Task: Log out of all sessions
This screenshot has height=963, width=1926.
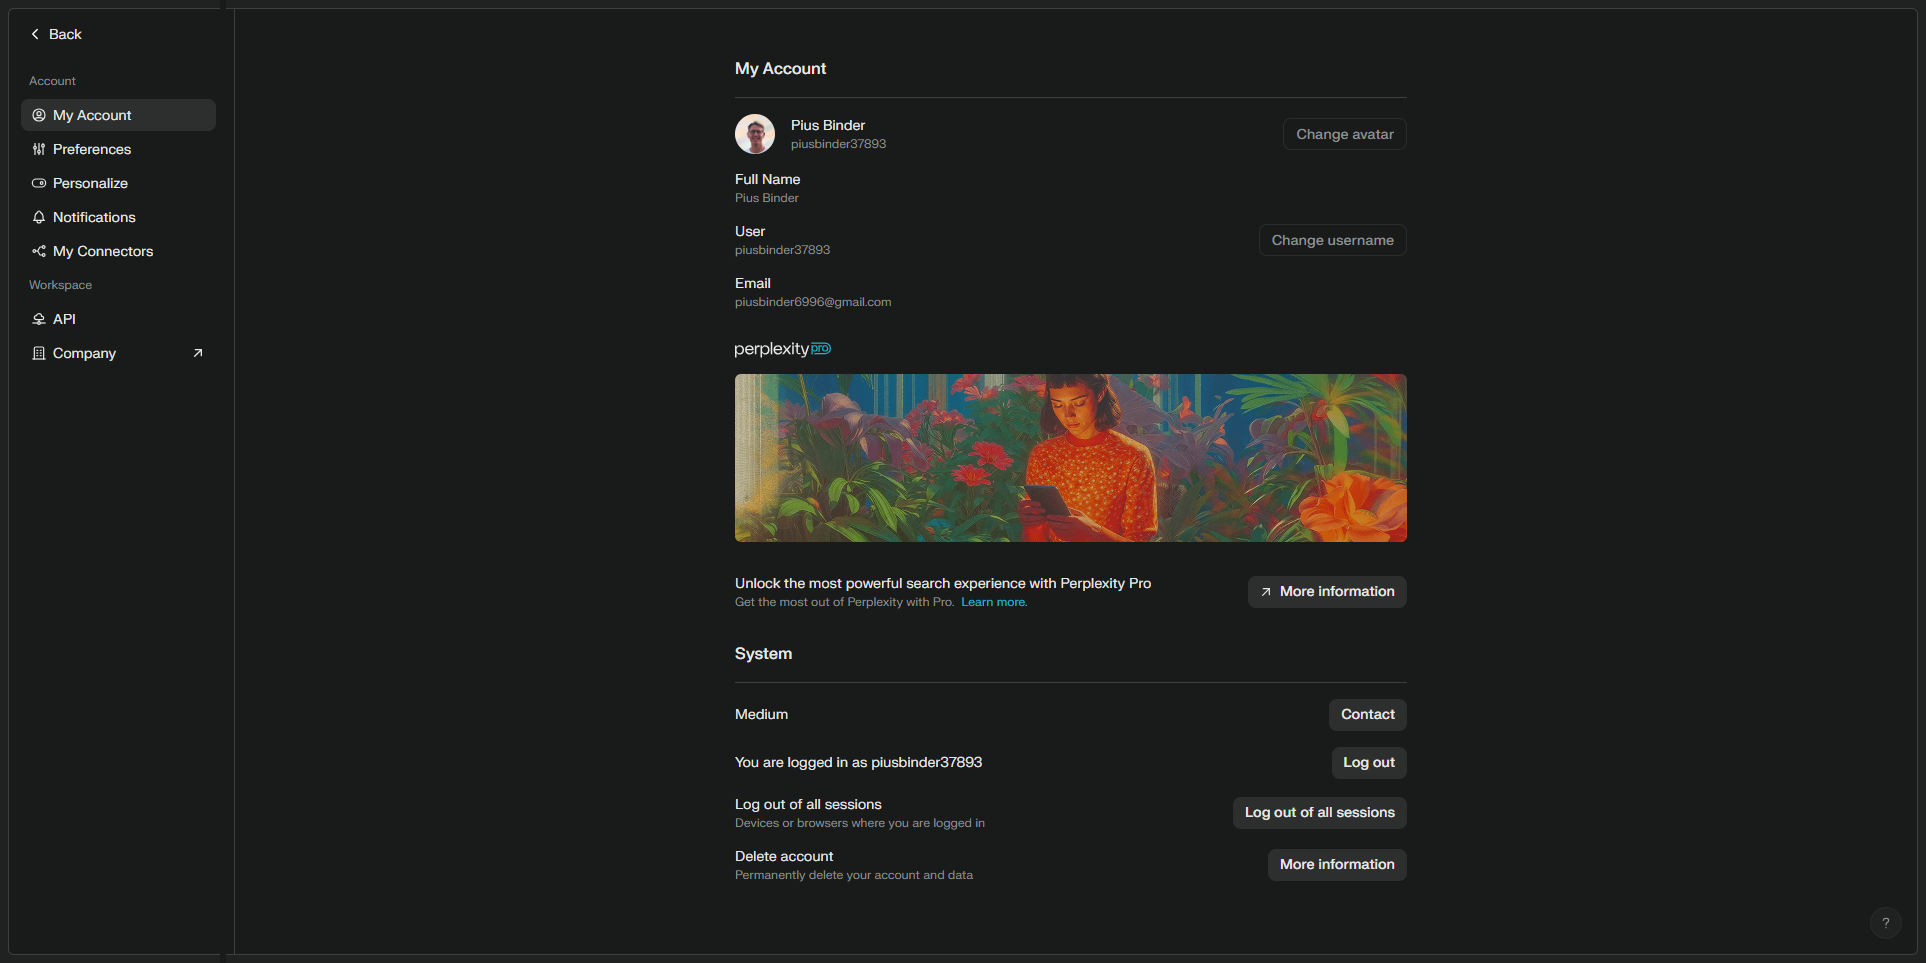Action: 1319,813
